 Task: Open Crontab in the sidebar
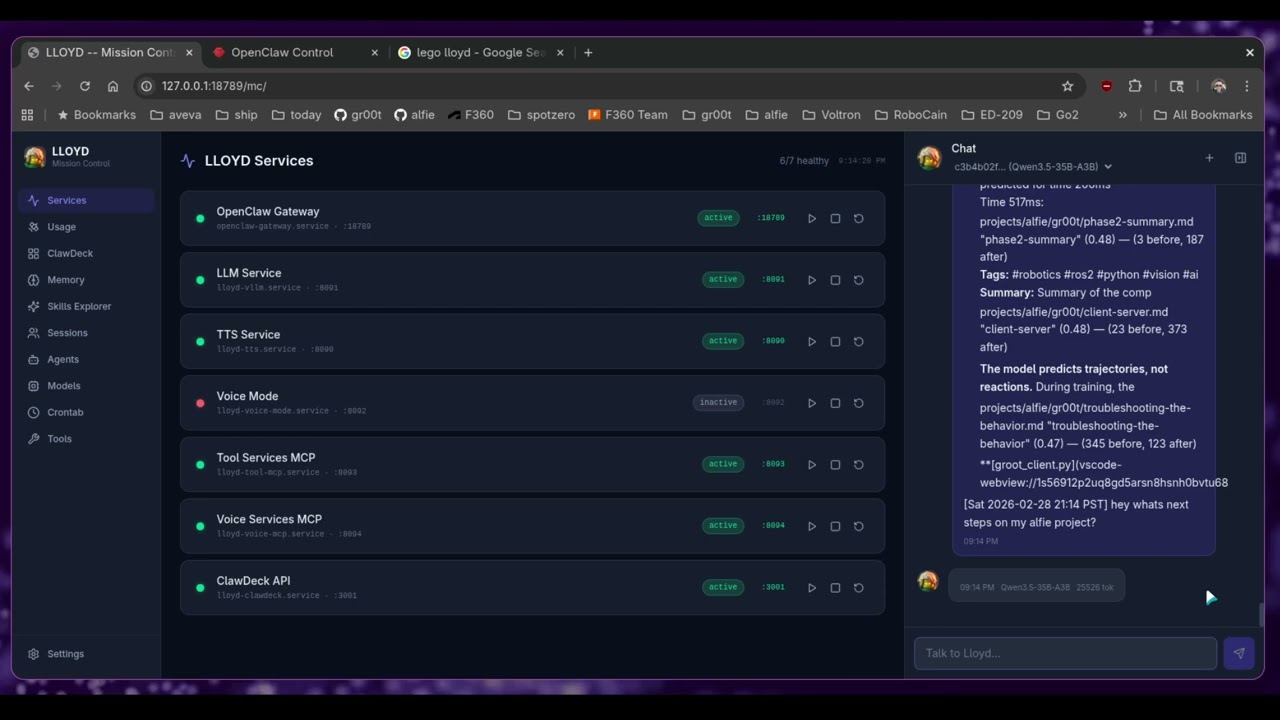coord(86,412)
